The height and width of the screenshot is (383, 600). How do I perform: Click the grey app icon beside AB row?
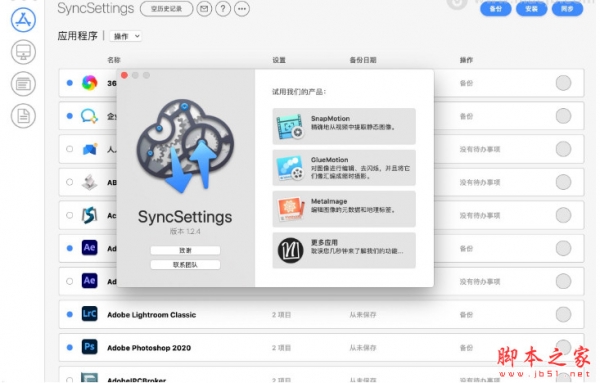coord(90,182)
